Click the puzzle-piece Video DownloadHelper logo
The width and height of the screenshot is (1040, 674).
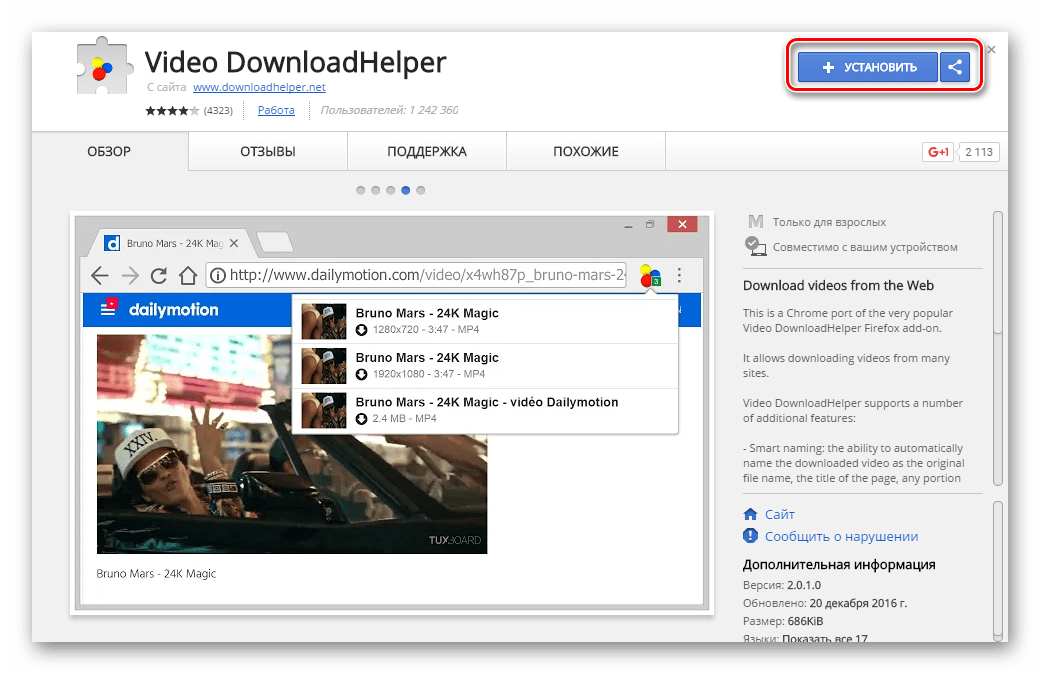[102, 65]
